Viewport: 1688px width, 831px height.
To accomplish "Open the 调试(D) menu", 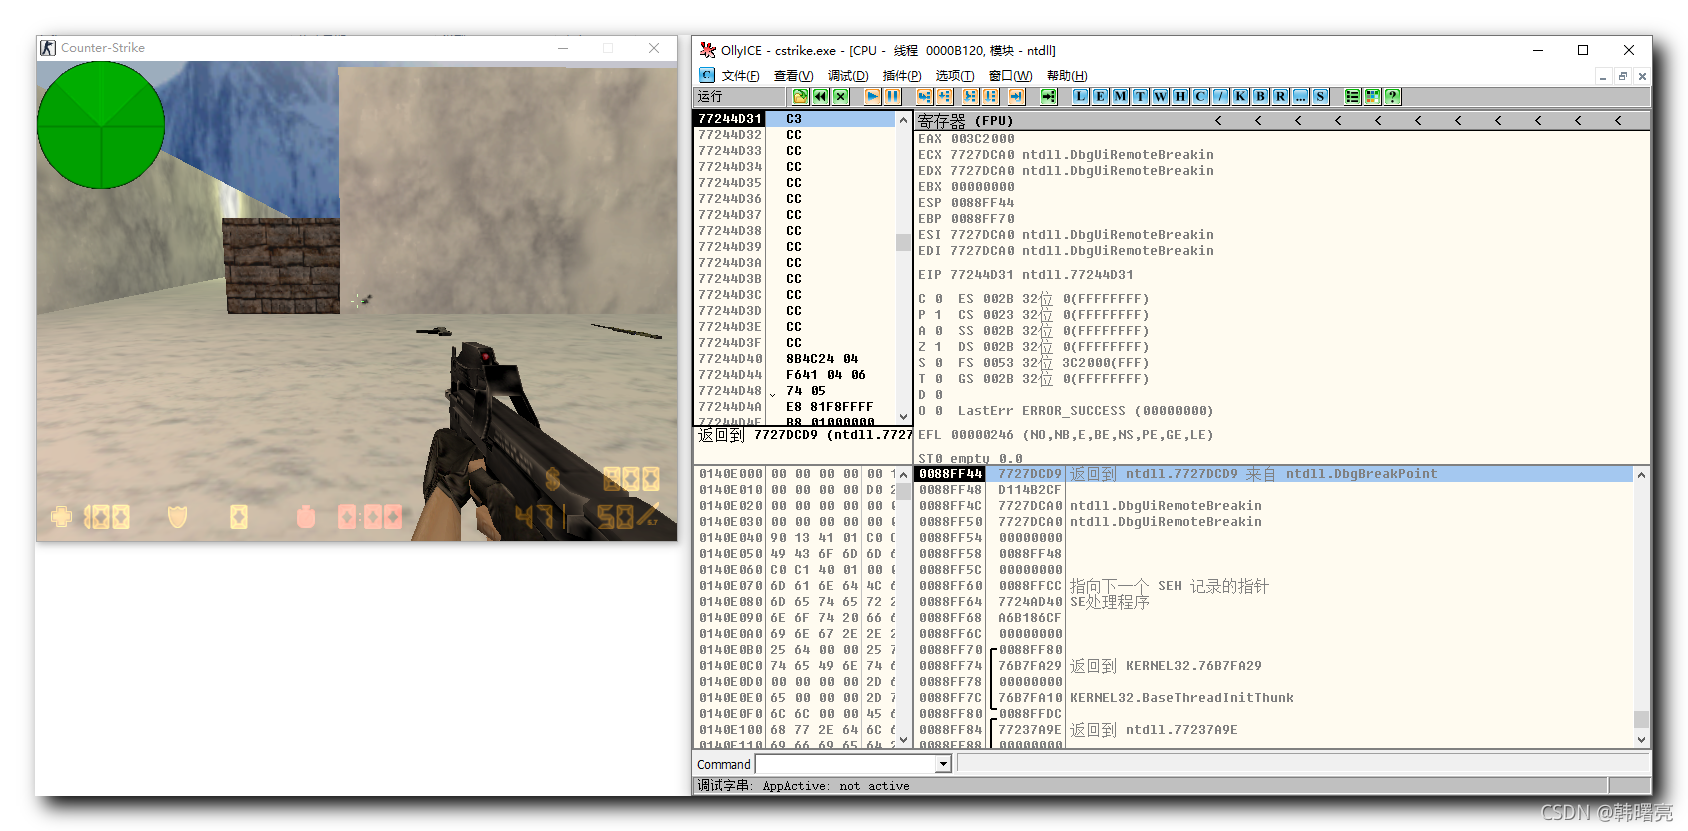I will [x=848, y=76].
